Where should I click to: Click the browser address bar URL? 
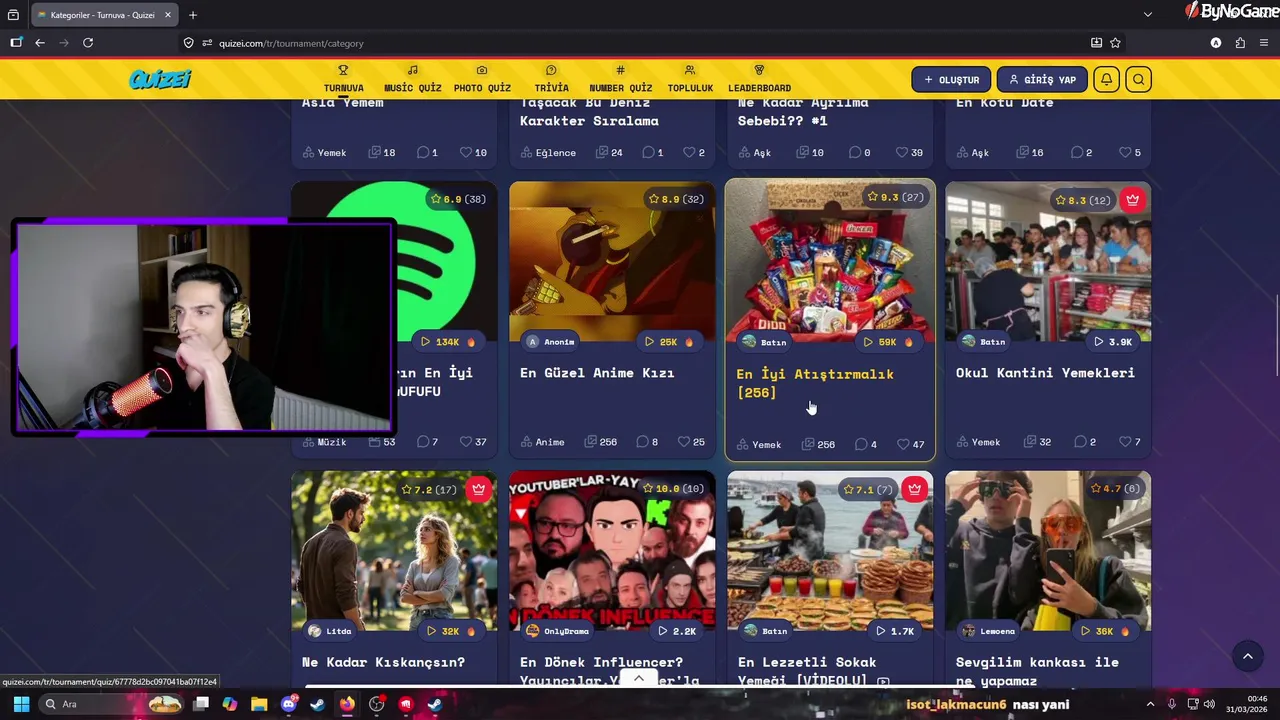click(x=291, y=43)
